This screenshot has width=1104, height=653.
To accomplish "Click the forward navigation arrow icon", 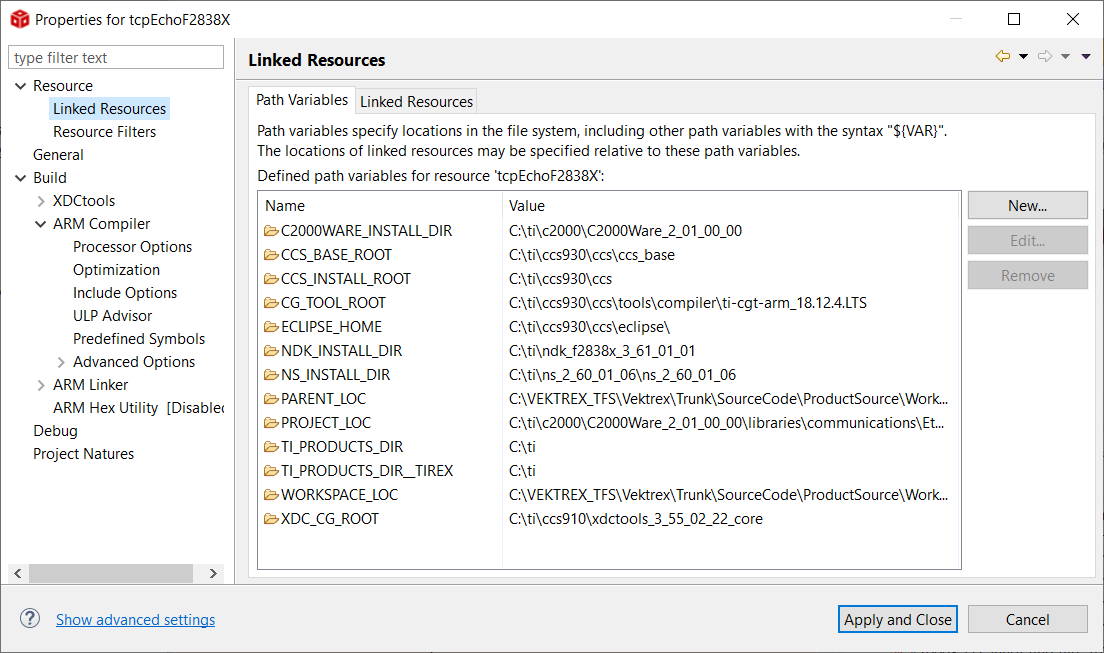I will click(1045, 57).
